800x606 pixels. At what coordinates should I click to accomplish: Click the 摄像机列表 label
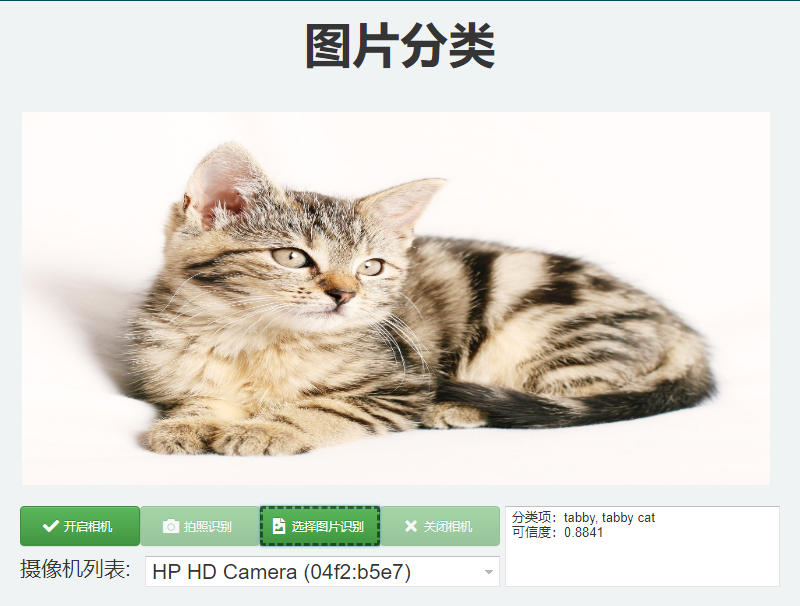click(x=75, y=569)
